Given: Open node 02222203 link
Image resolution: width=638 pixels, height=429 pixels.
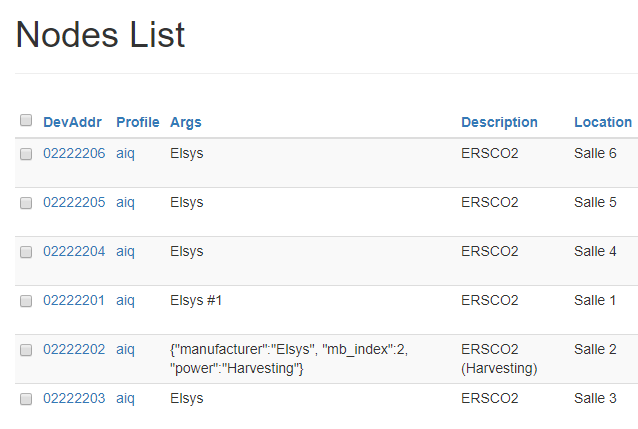Looking at the screenshot, I should (x=74, y=398).
